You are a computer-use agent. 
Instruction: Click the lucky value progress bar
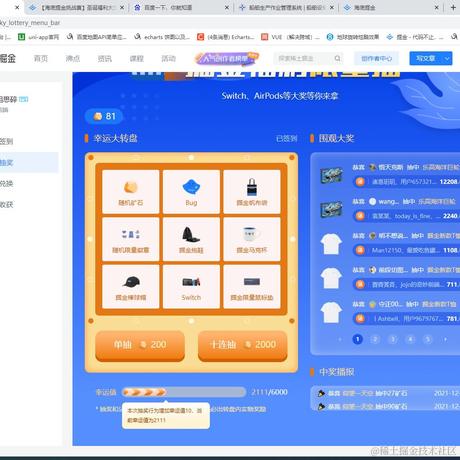184,392
